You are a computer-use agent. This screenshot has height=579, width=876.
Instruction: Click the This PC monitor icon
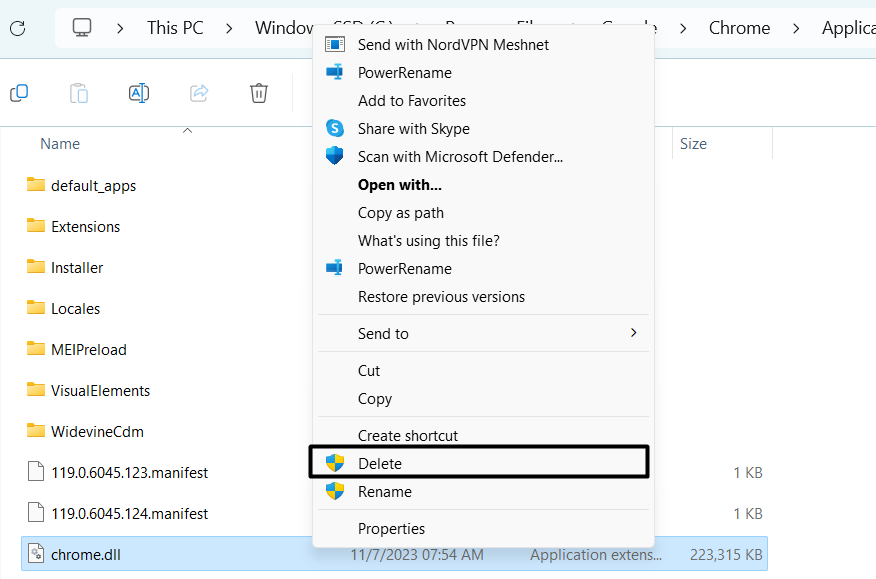coord(83,28)
